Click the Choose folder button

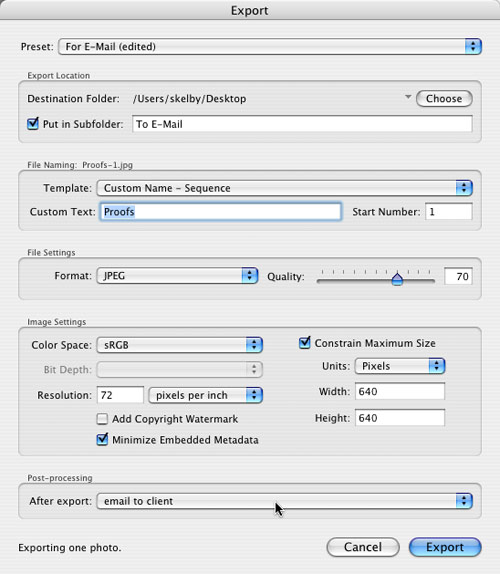(444, 98)
